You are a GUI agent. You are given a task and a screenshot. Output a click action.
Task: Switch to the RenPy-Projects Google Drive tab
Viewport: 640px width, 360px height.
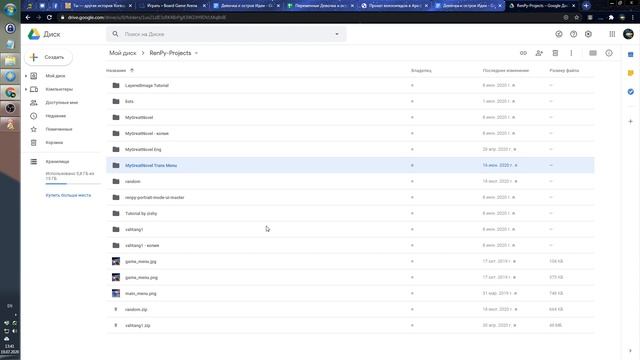pos(542,6)
